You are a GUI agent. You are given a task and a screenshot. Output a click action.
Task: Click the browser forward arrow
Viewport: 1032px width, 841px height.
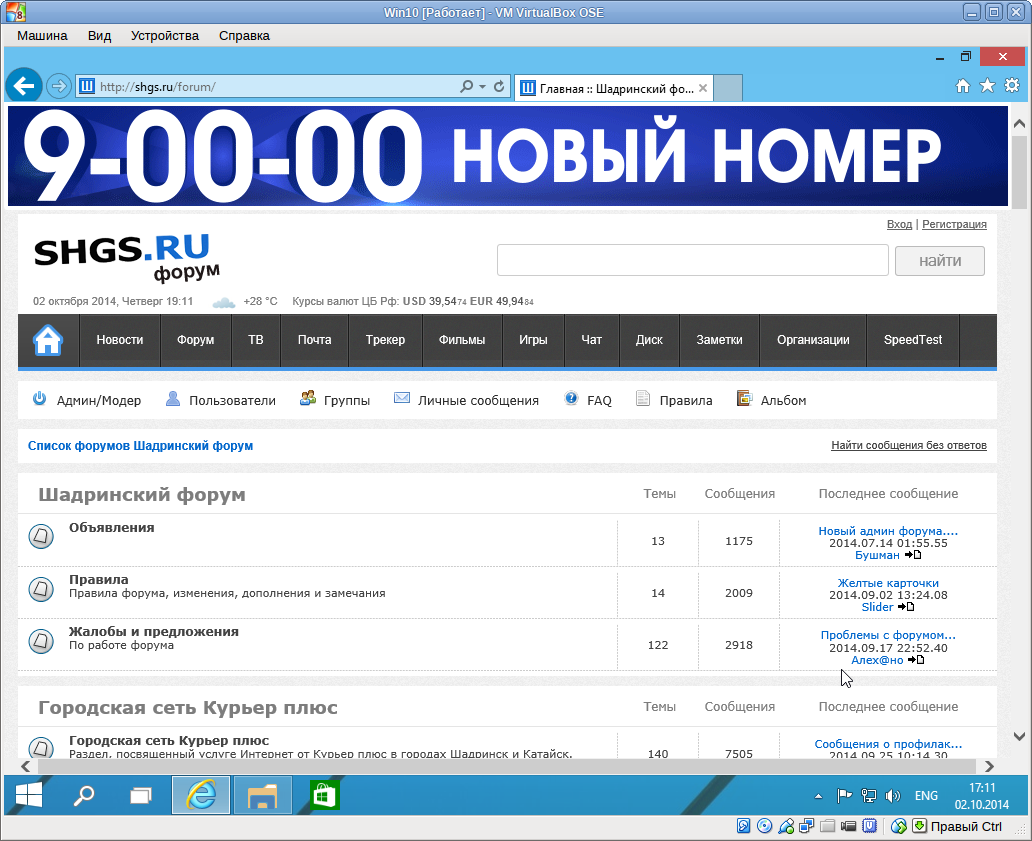pos(59,86)
